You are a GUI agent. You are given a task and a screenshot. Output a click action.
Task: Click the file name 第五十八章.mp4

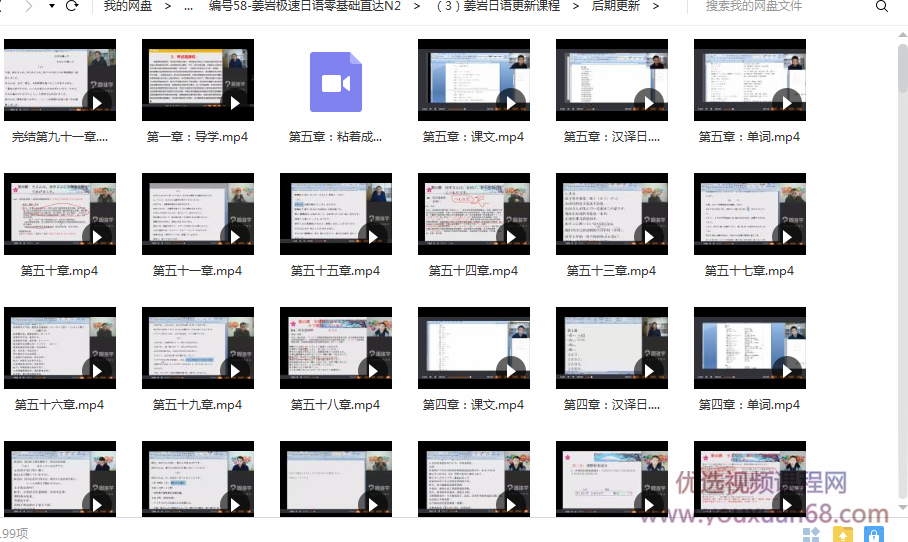(335, 405)
